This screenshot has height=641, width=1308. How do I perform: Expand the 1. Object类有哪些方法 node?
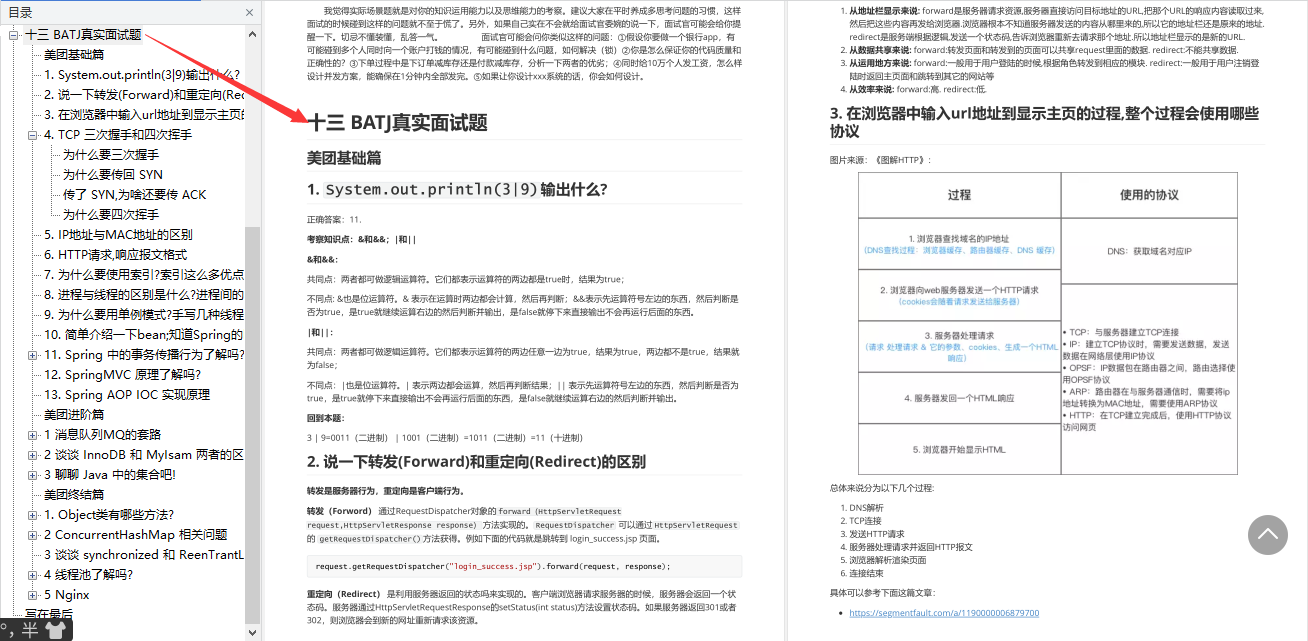(x=33, y=515)
